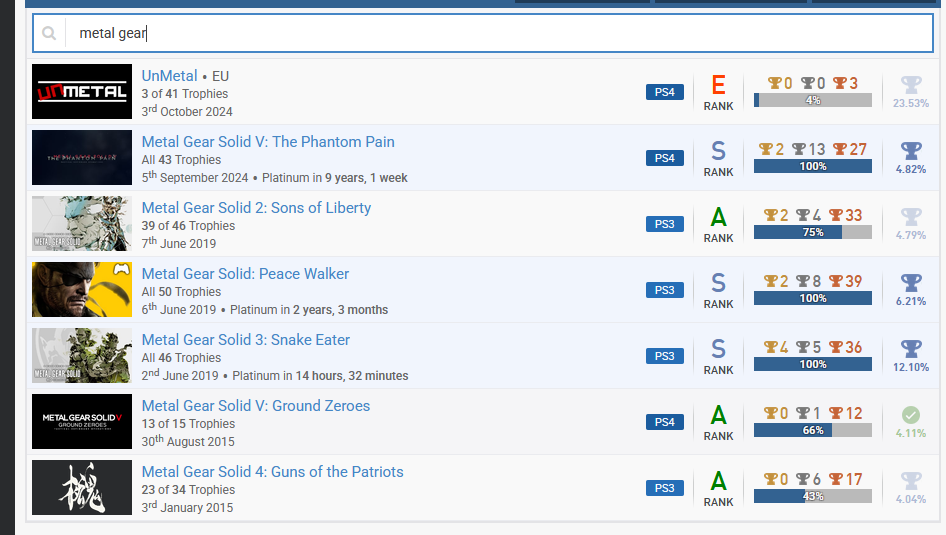Click Snake Eater cover thumbnail

coord(82,356)
